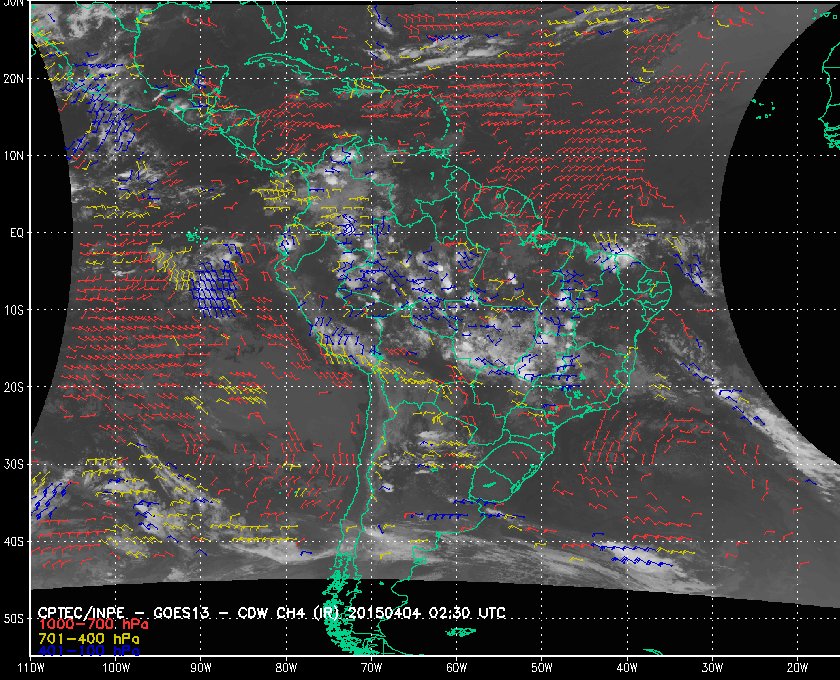Click the dense blue wind barb cluster near 90W
The height and width of the screenshot is (680, 840).
pyautogui.click(x=216, y=288)
